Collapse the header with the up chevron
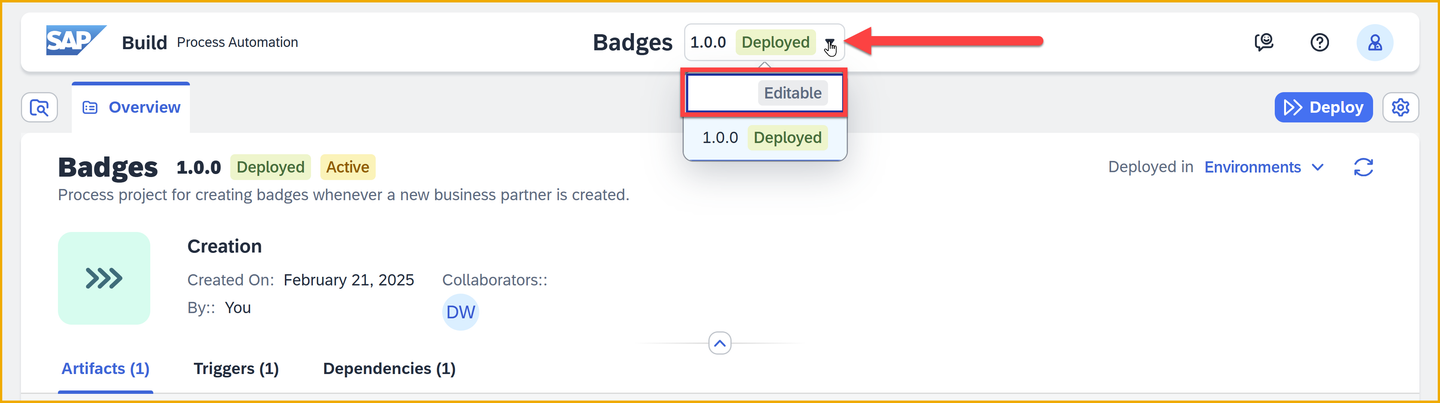The width and height of the screenshot is (1440, 403). [720, 343]
